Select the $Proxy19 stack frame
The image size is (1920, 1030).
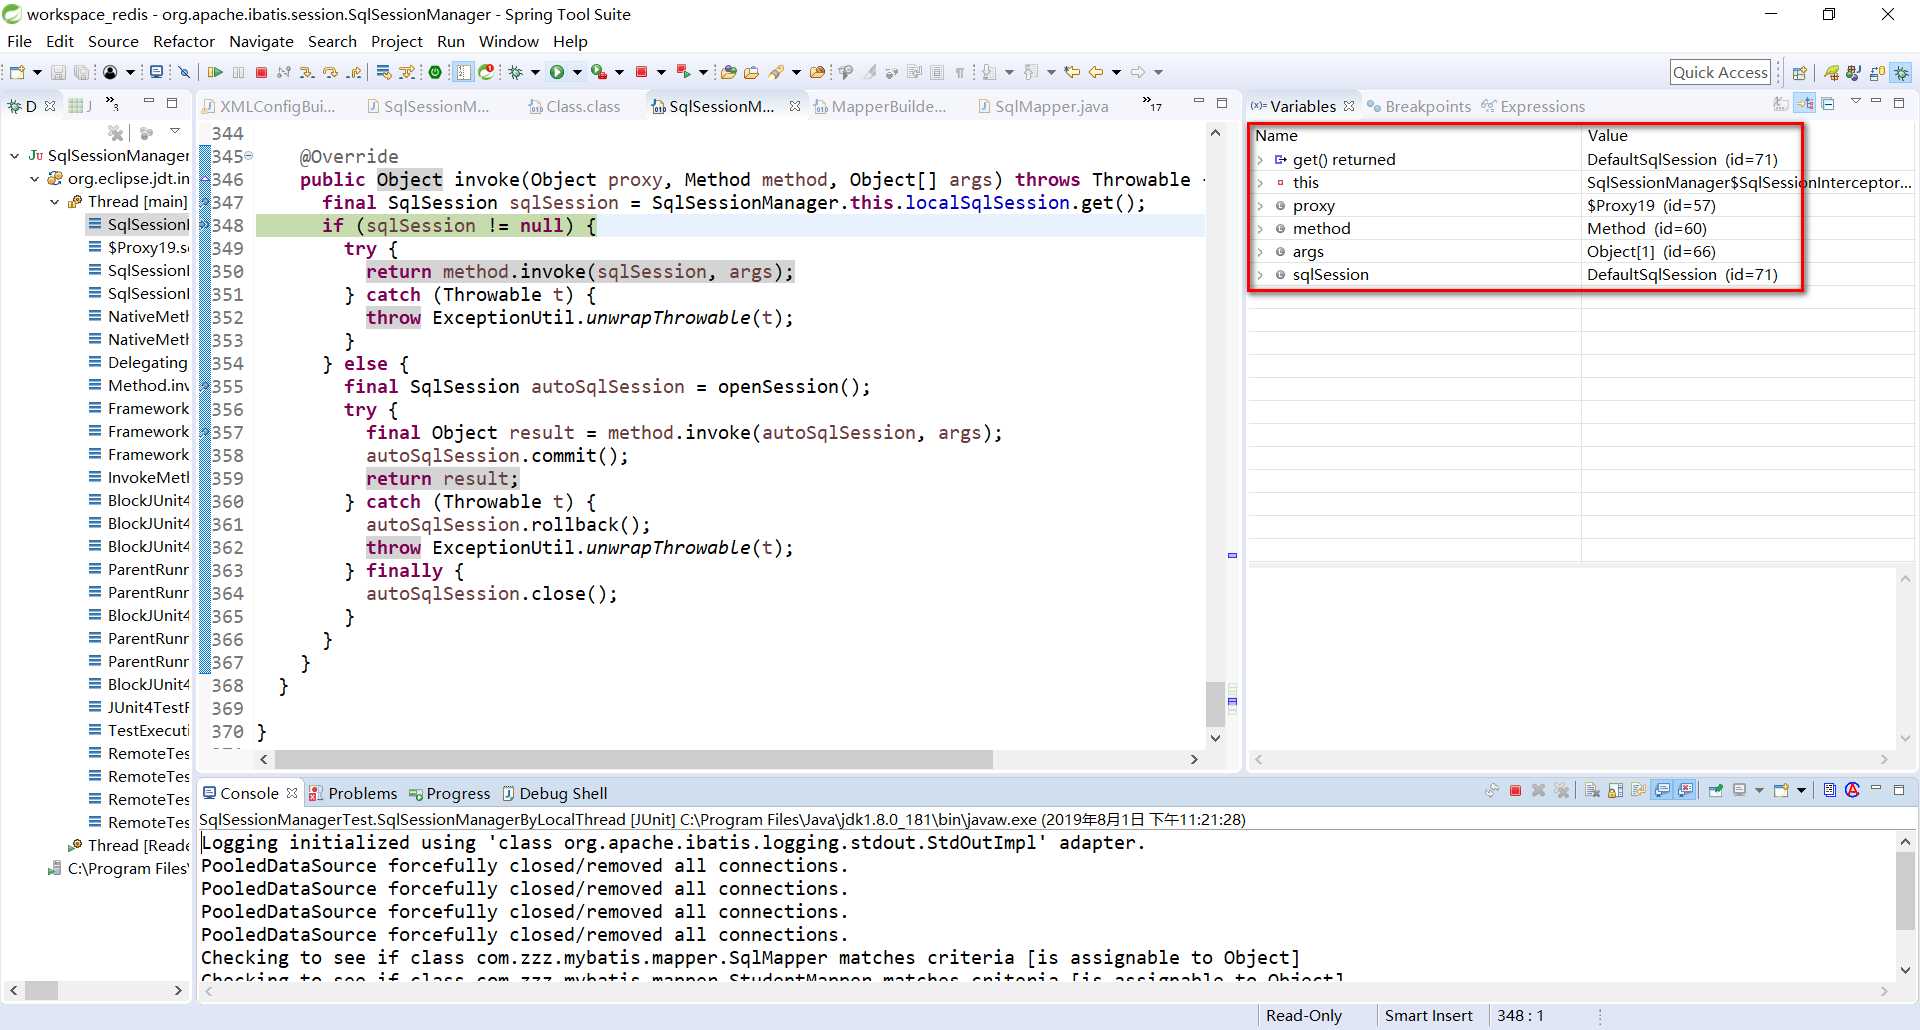pos(139,248)
